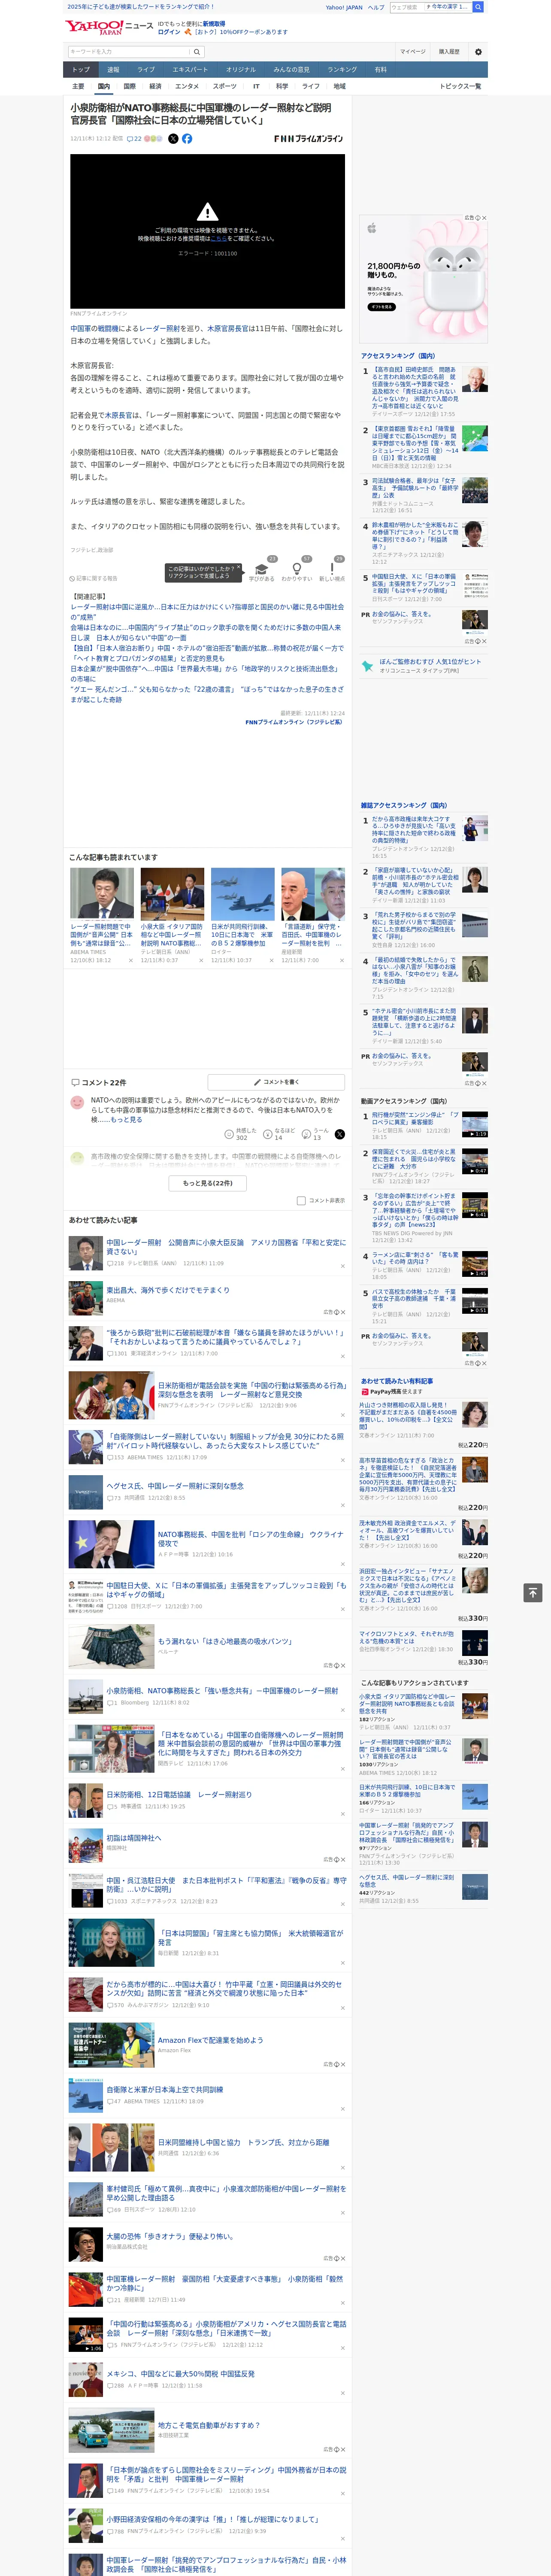Close the reaction support tooltip

click(239, 568)
